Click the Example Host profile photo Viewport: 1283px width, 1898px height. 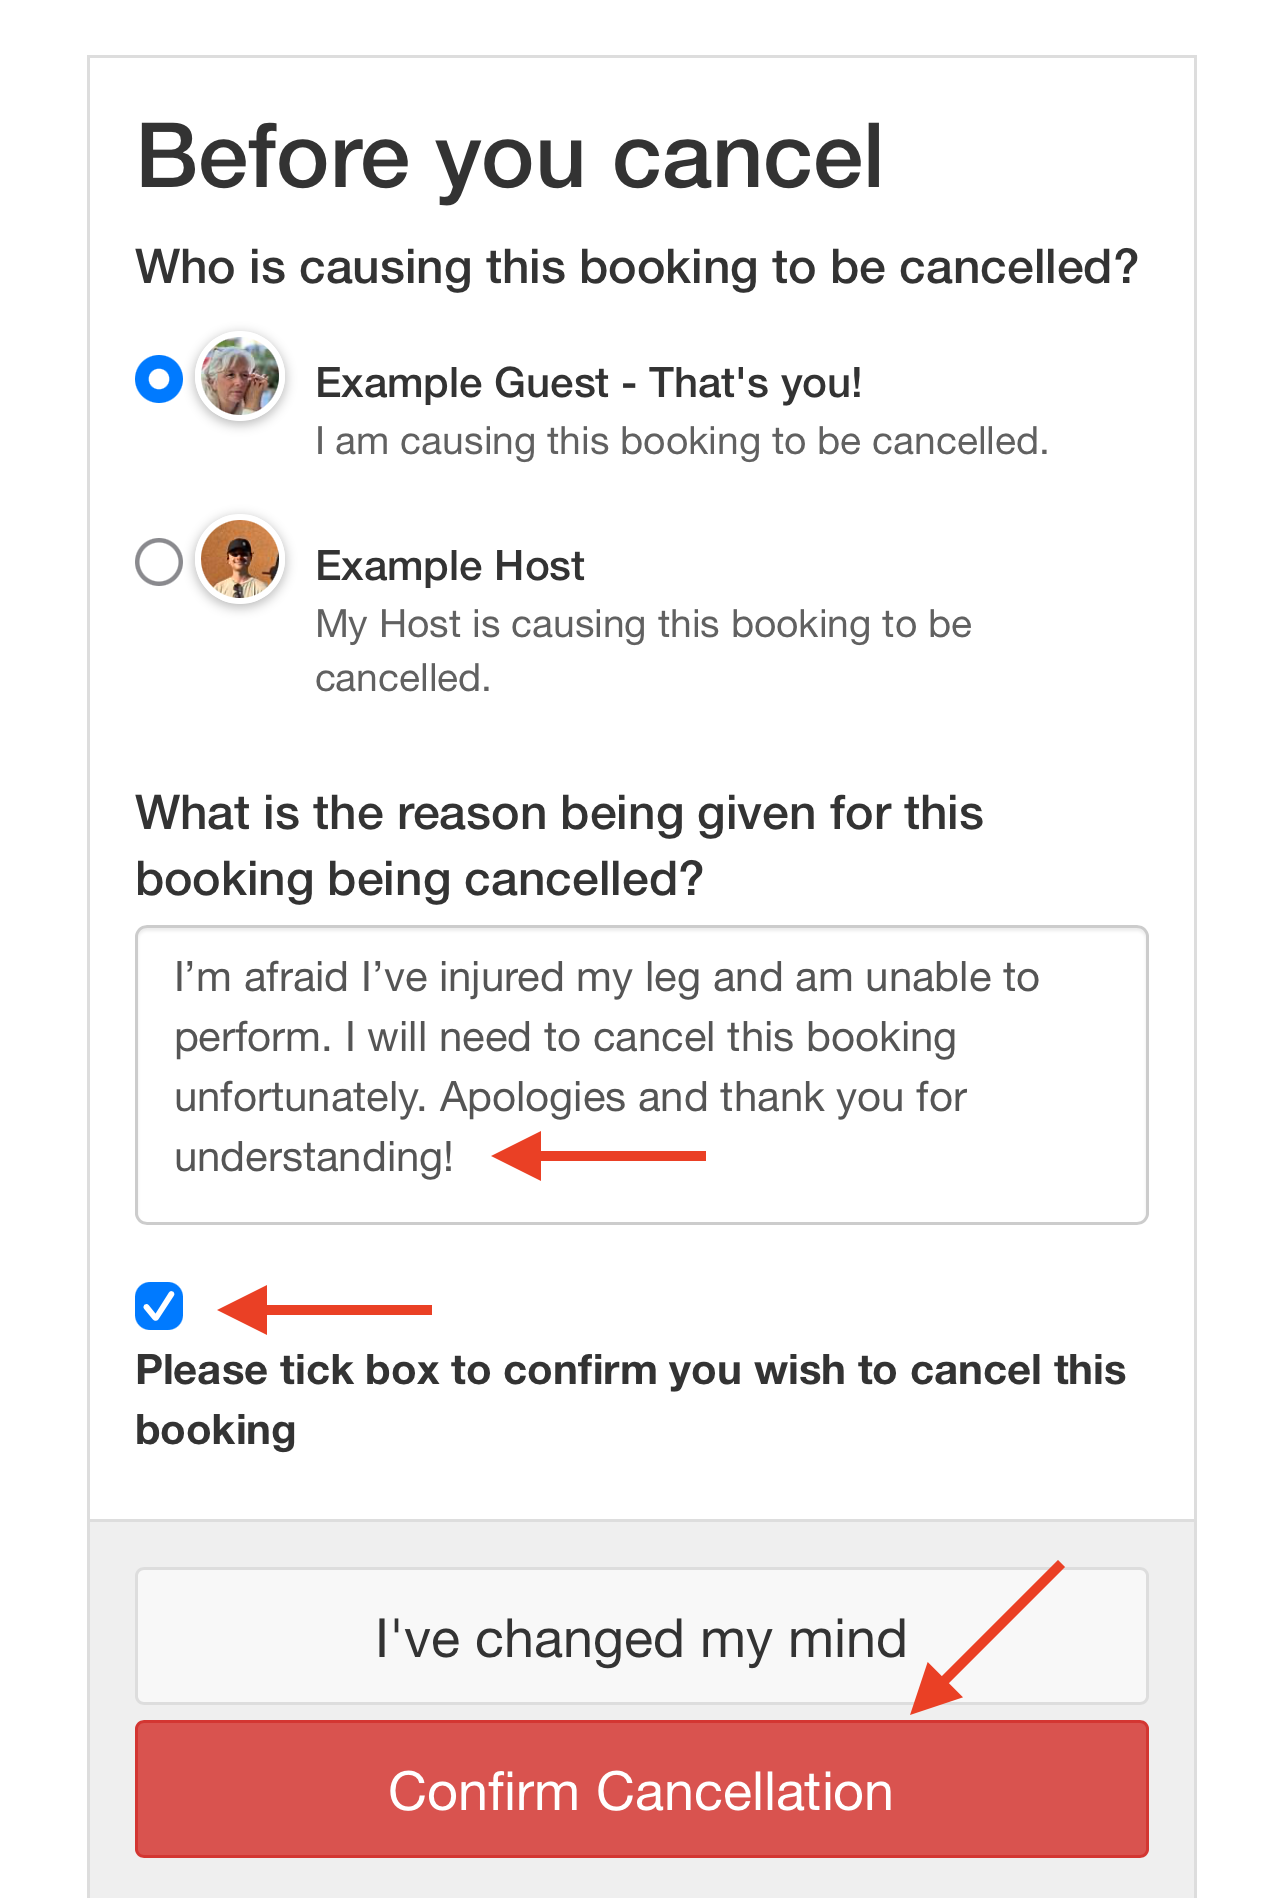pyautogui.click(x=240, y=559)
